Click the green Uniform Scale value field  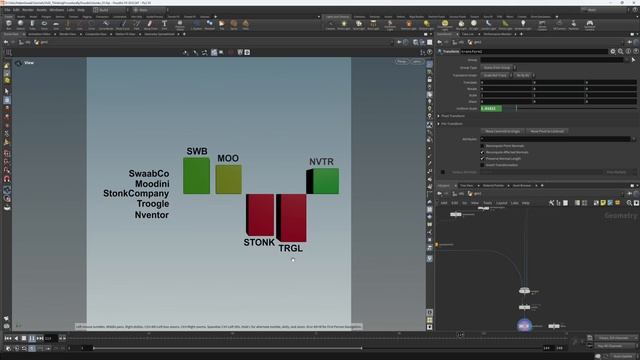point(491,109)
